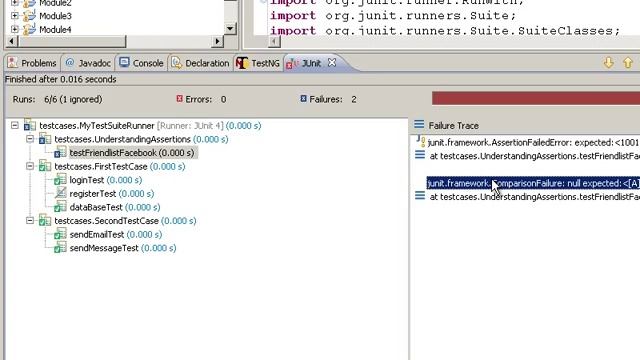Click project tree horizontal scroll right arrow
The width and height of the screenshot is (640, 360).
tap(218, 41)
